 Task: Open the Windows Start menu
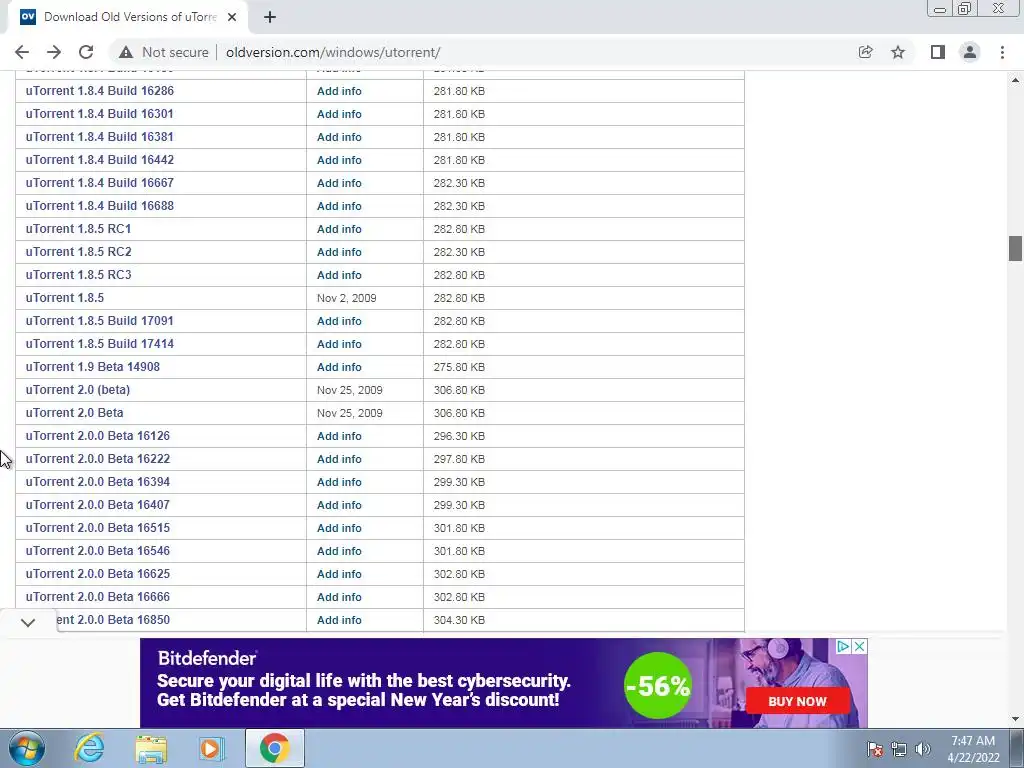pyautogui.click(x=27, y=748)
